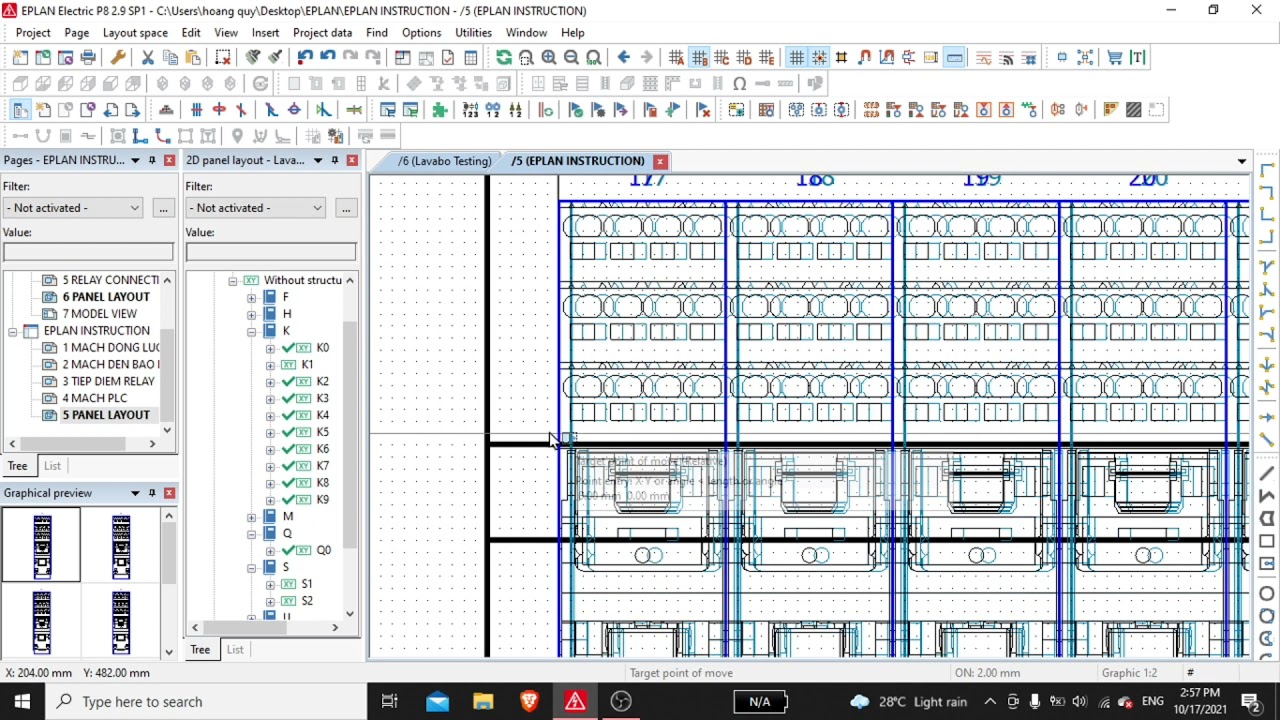Toggle auto-hide pin on Pages panel
This screenshot has width=1280, height=720.
(x=152, y=160)
